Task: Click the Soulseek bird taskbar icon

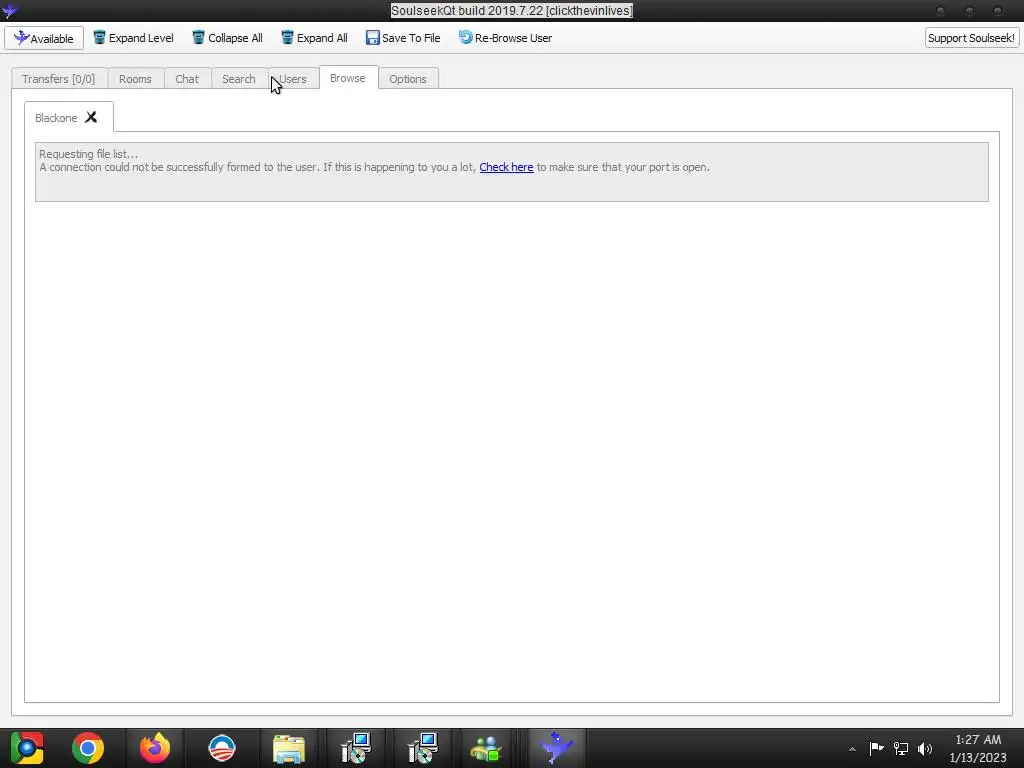Action: (556, 748)
